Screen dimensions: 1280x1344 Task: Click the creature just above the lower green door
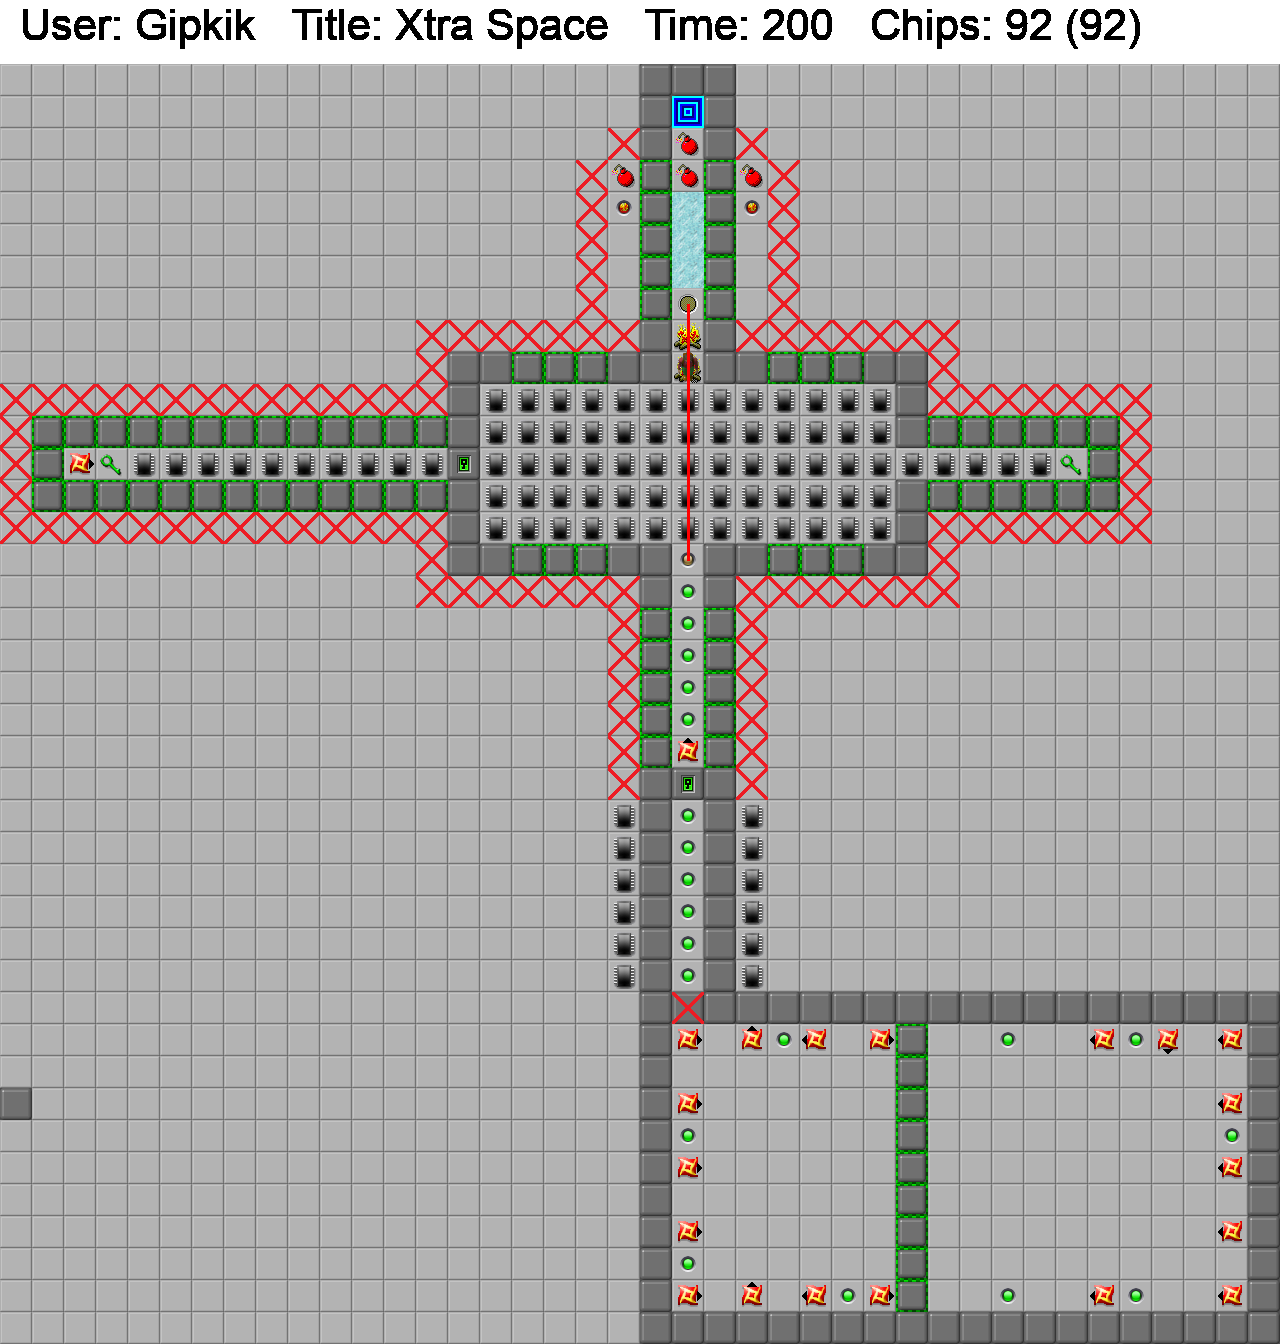pyautogui.click(x=688, y=751)
